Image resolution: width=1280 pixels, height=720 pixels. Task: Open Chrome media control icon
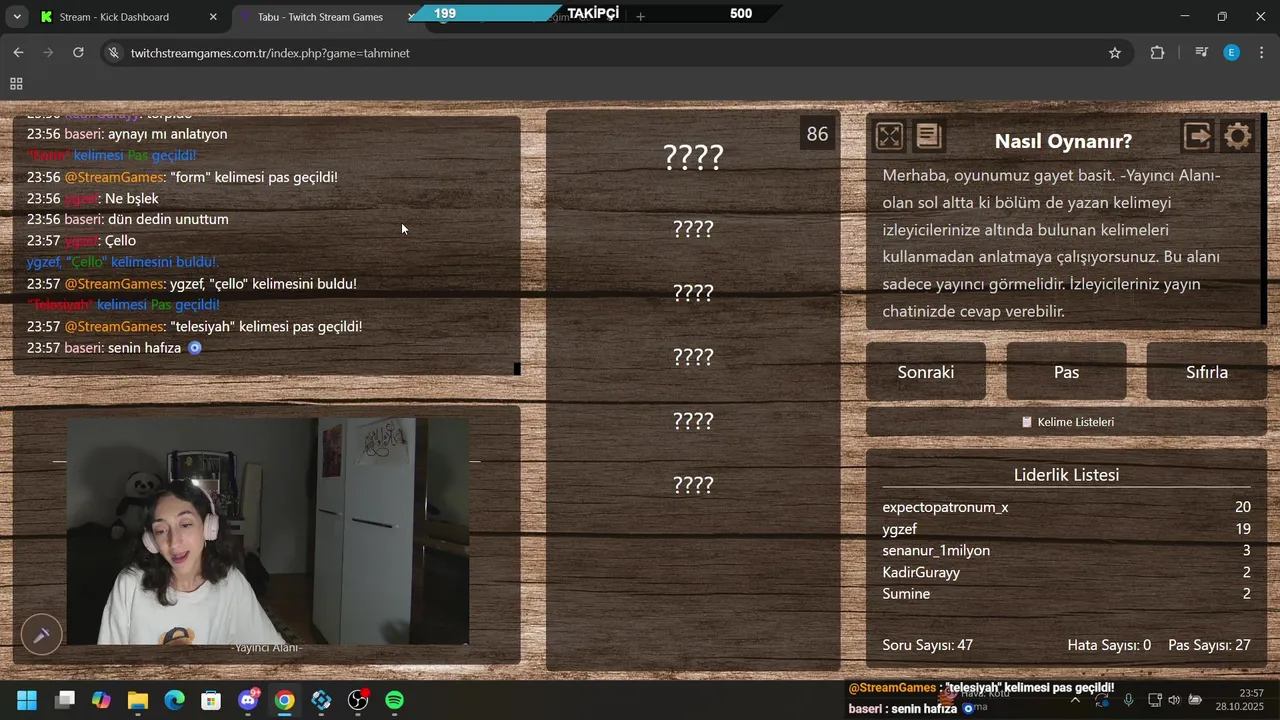pyautogui.click(x=1201, y=53)
